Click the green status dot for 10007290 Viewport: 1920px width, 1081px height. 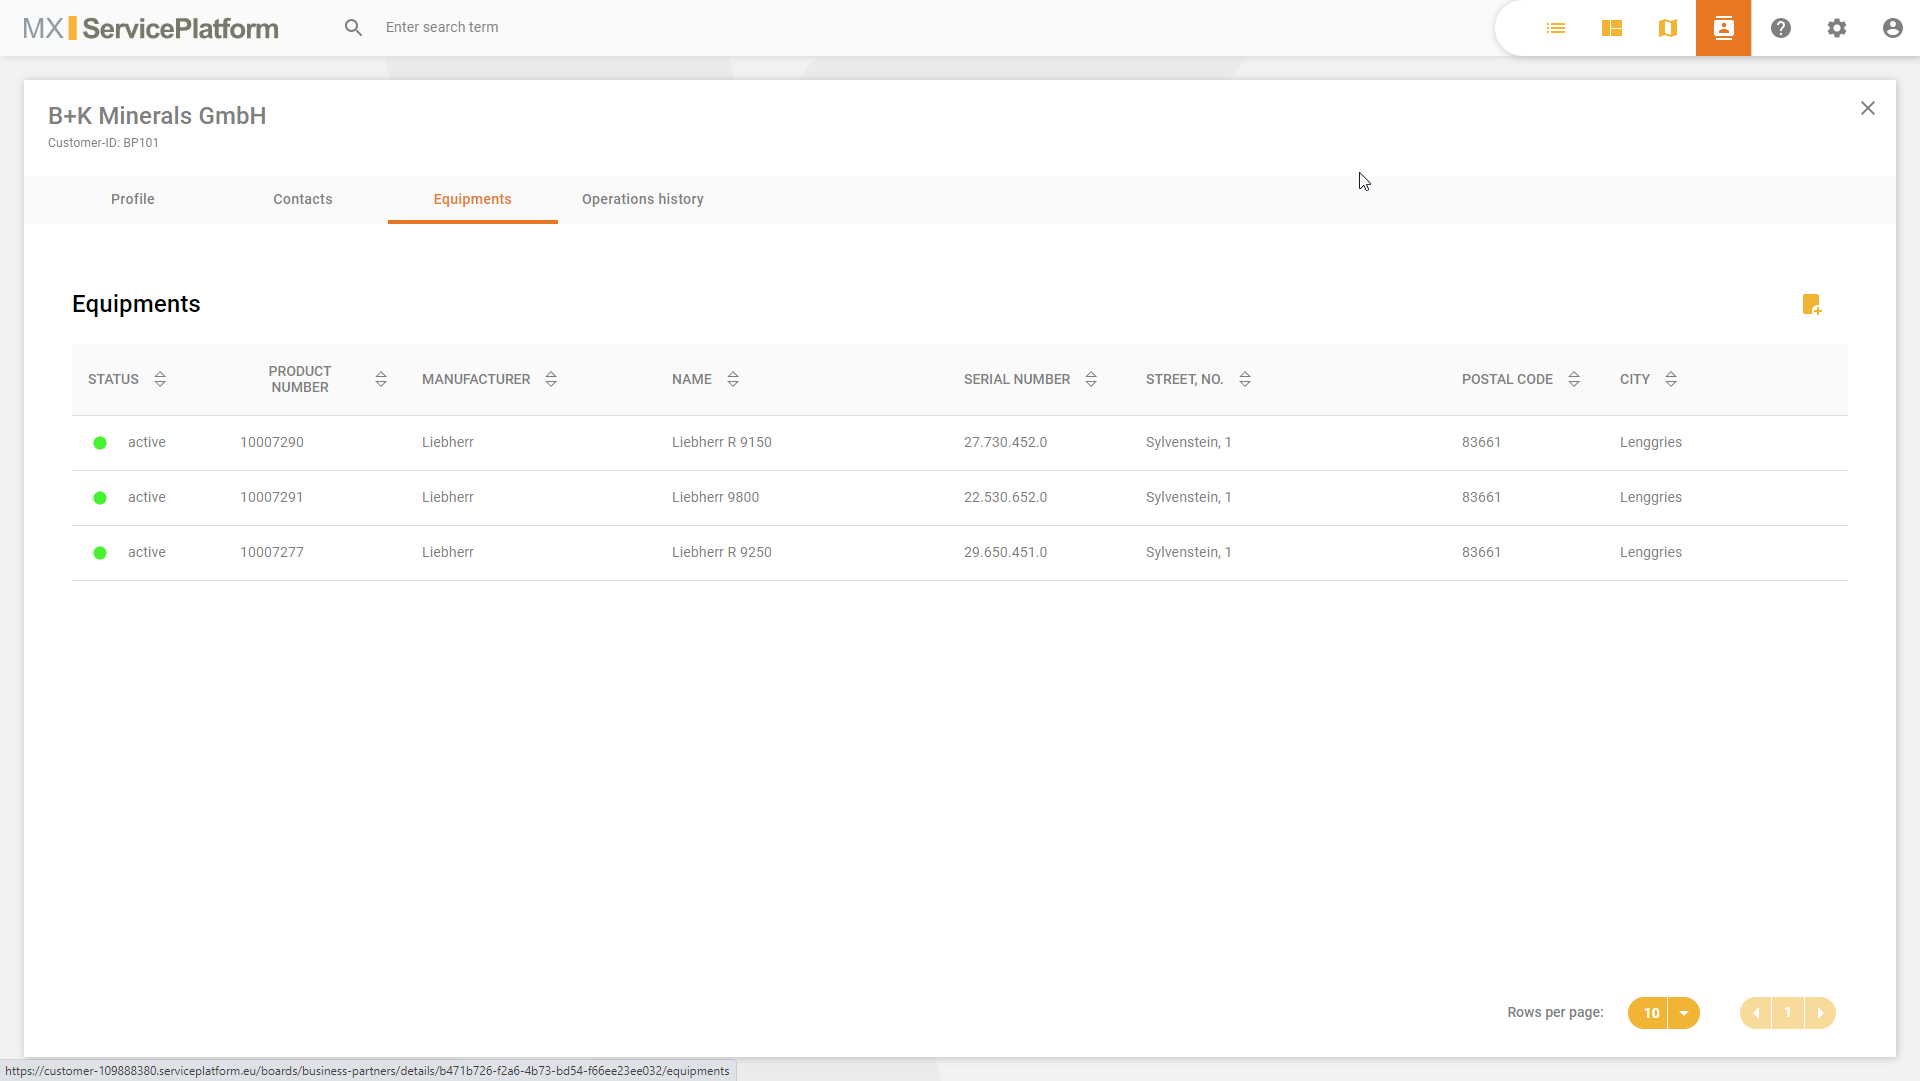[100, 443]
